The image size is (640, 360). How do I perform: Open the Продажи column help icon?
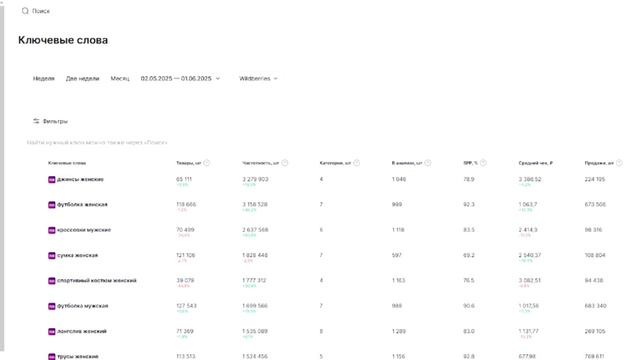click(619, 163)
